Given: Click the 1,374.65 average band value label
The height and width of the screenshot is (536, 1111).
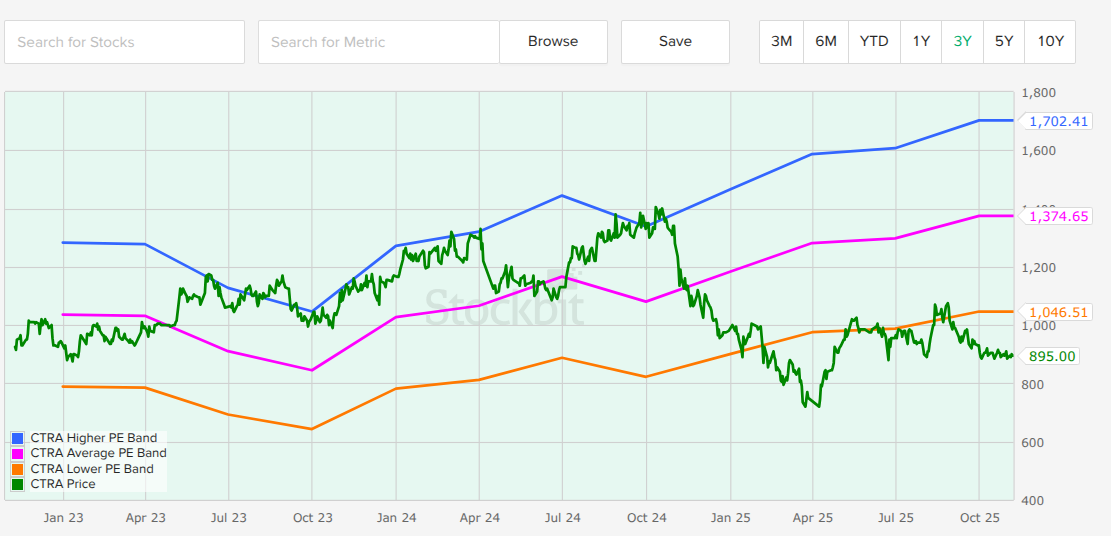Looking at the screenshot, I should click(x=1058, y=216).
